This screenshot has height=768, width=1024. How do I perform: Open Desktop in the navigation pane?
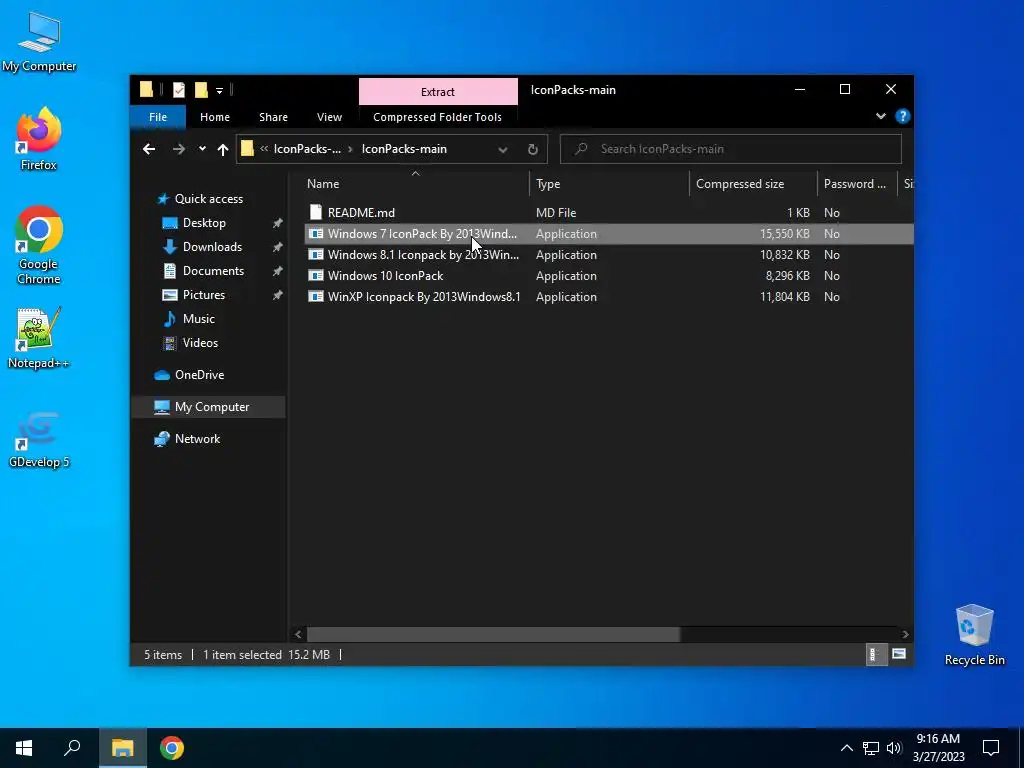pyautogui.click(x=204, y=223)
